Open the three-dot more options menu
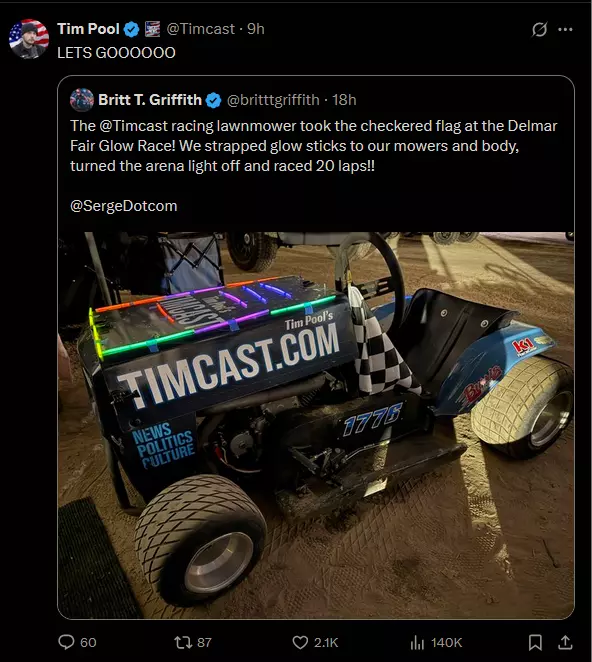 [x=565, y=29]
